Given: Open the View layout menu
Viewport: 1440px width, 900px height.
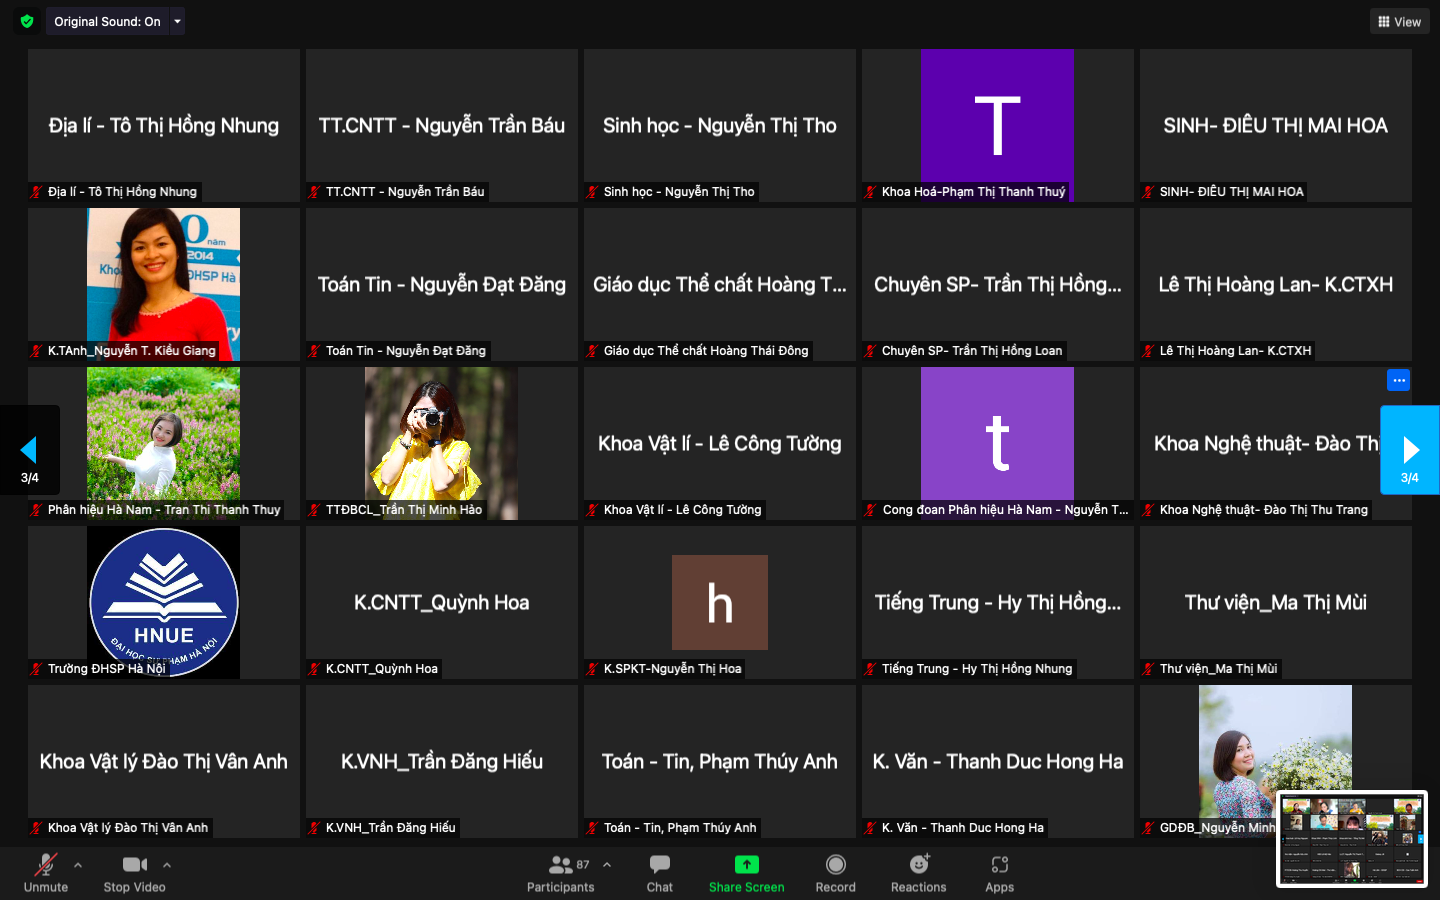Looking at the screenshot, I should [1399, 21].
